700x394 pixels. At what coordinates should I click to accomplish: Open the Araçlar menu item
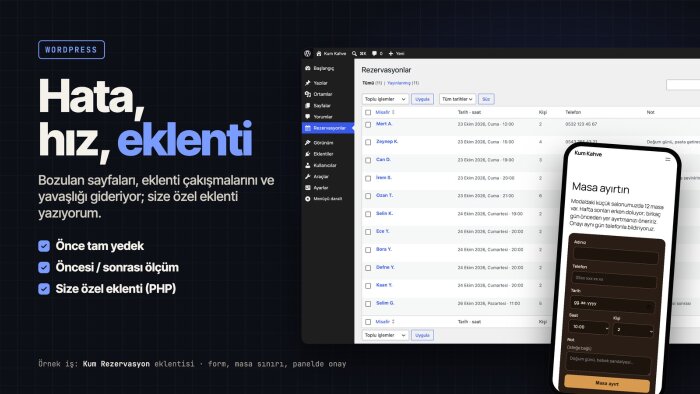point(328,177)
